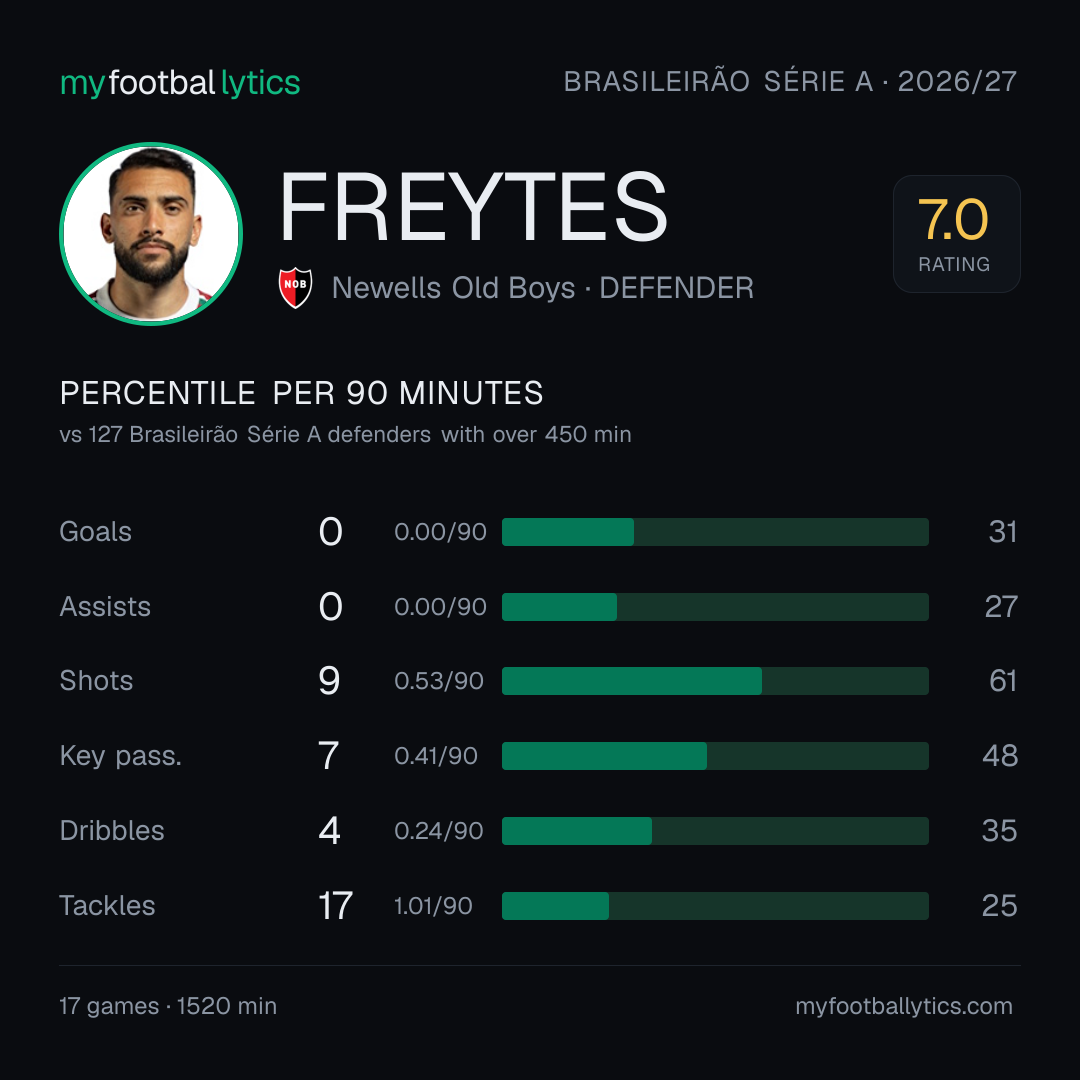
Task: Click the Shots percentile value 61
Action: pos(1003,681)
